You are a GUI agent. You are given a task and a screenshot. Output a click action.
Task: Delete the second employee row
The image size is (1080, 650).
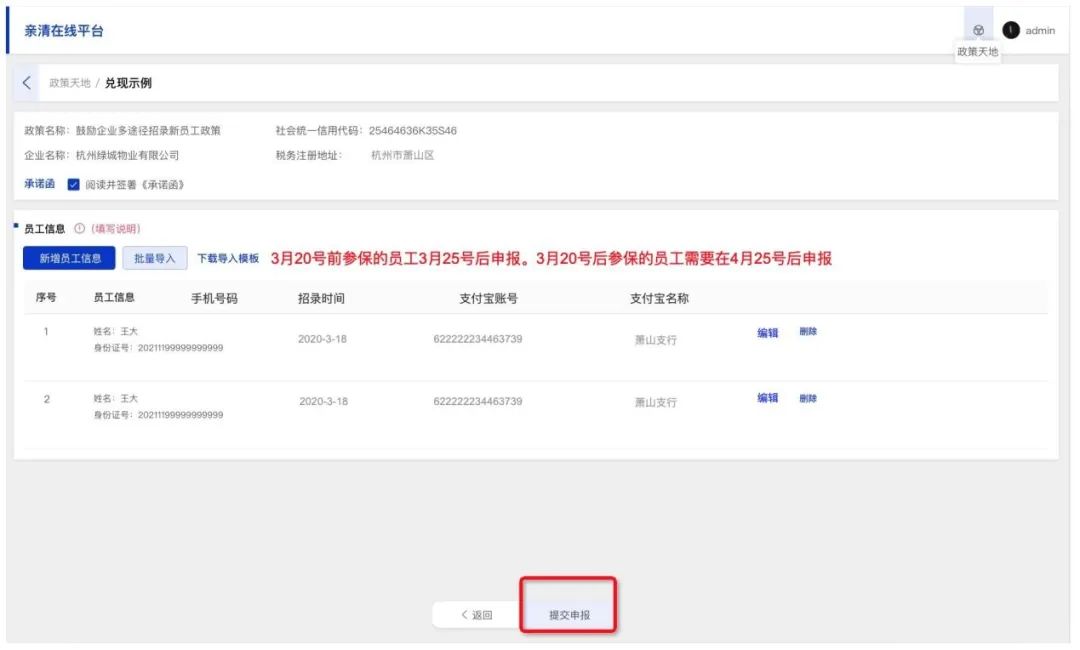(808, 398)
